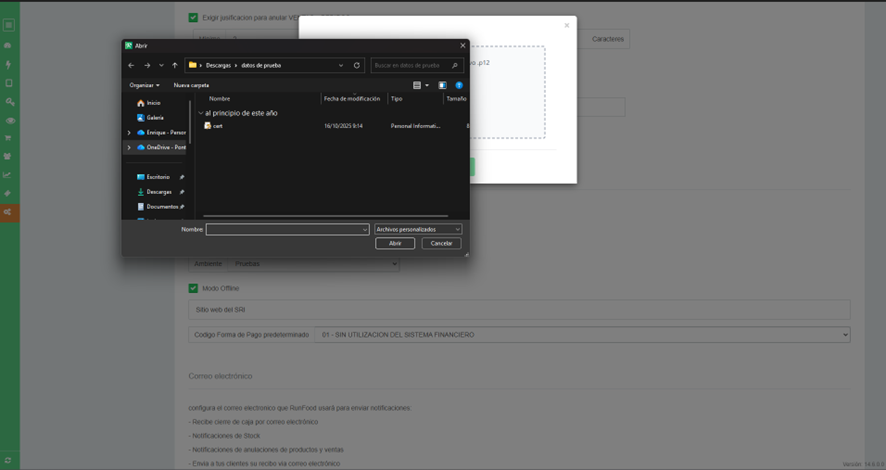The height and width of the screenshot is (470, 886).
Task: Click the horizontal scrollbar in file list
Action: [x=325, y=216]
